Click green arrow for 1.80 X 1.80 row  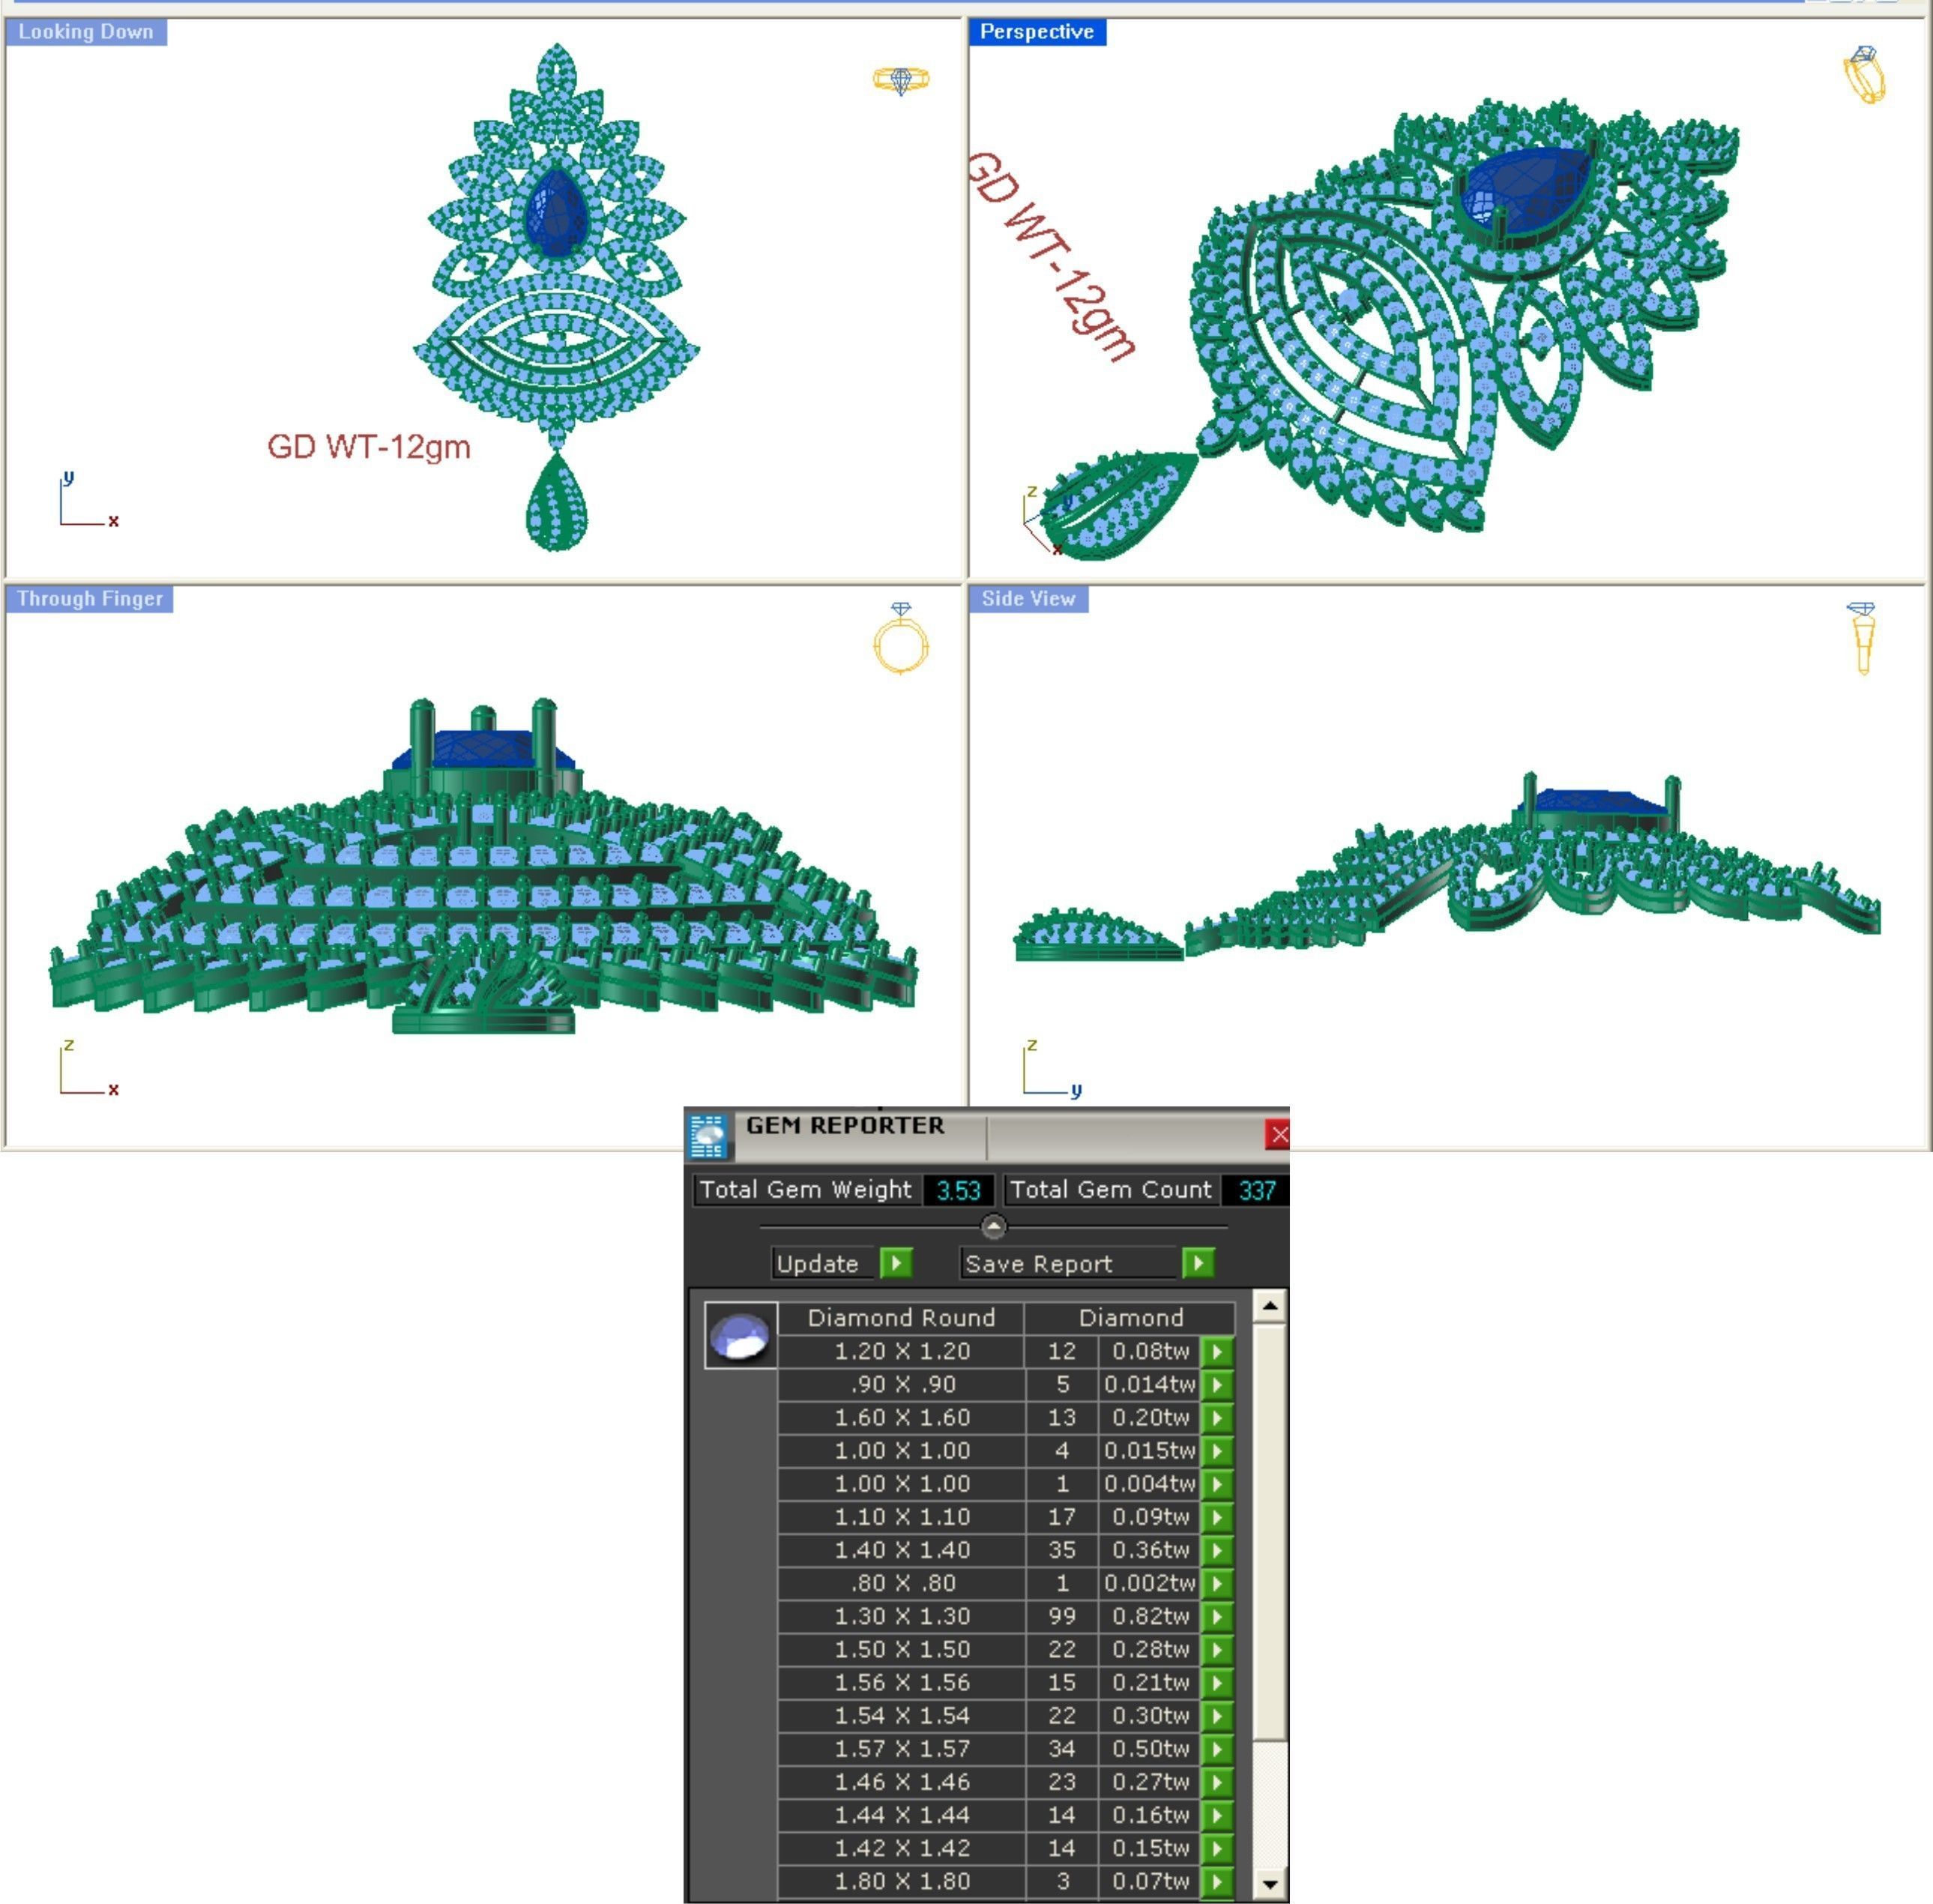1216,1882
